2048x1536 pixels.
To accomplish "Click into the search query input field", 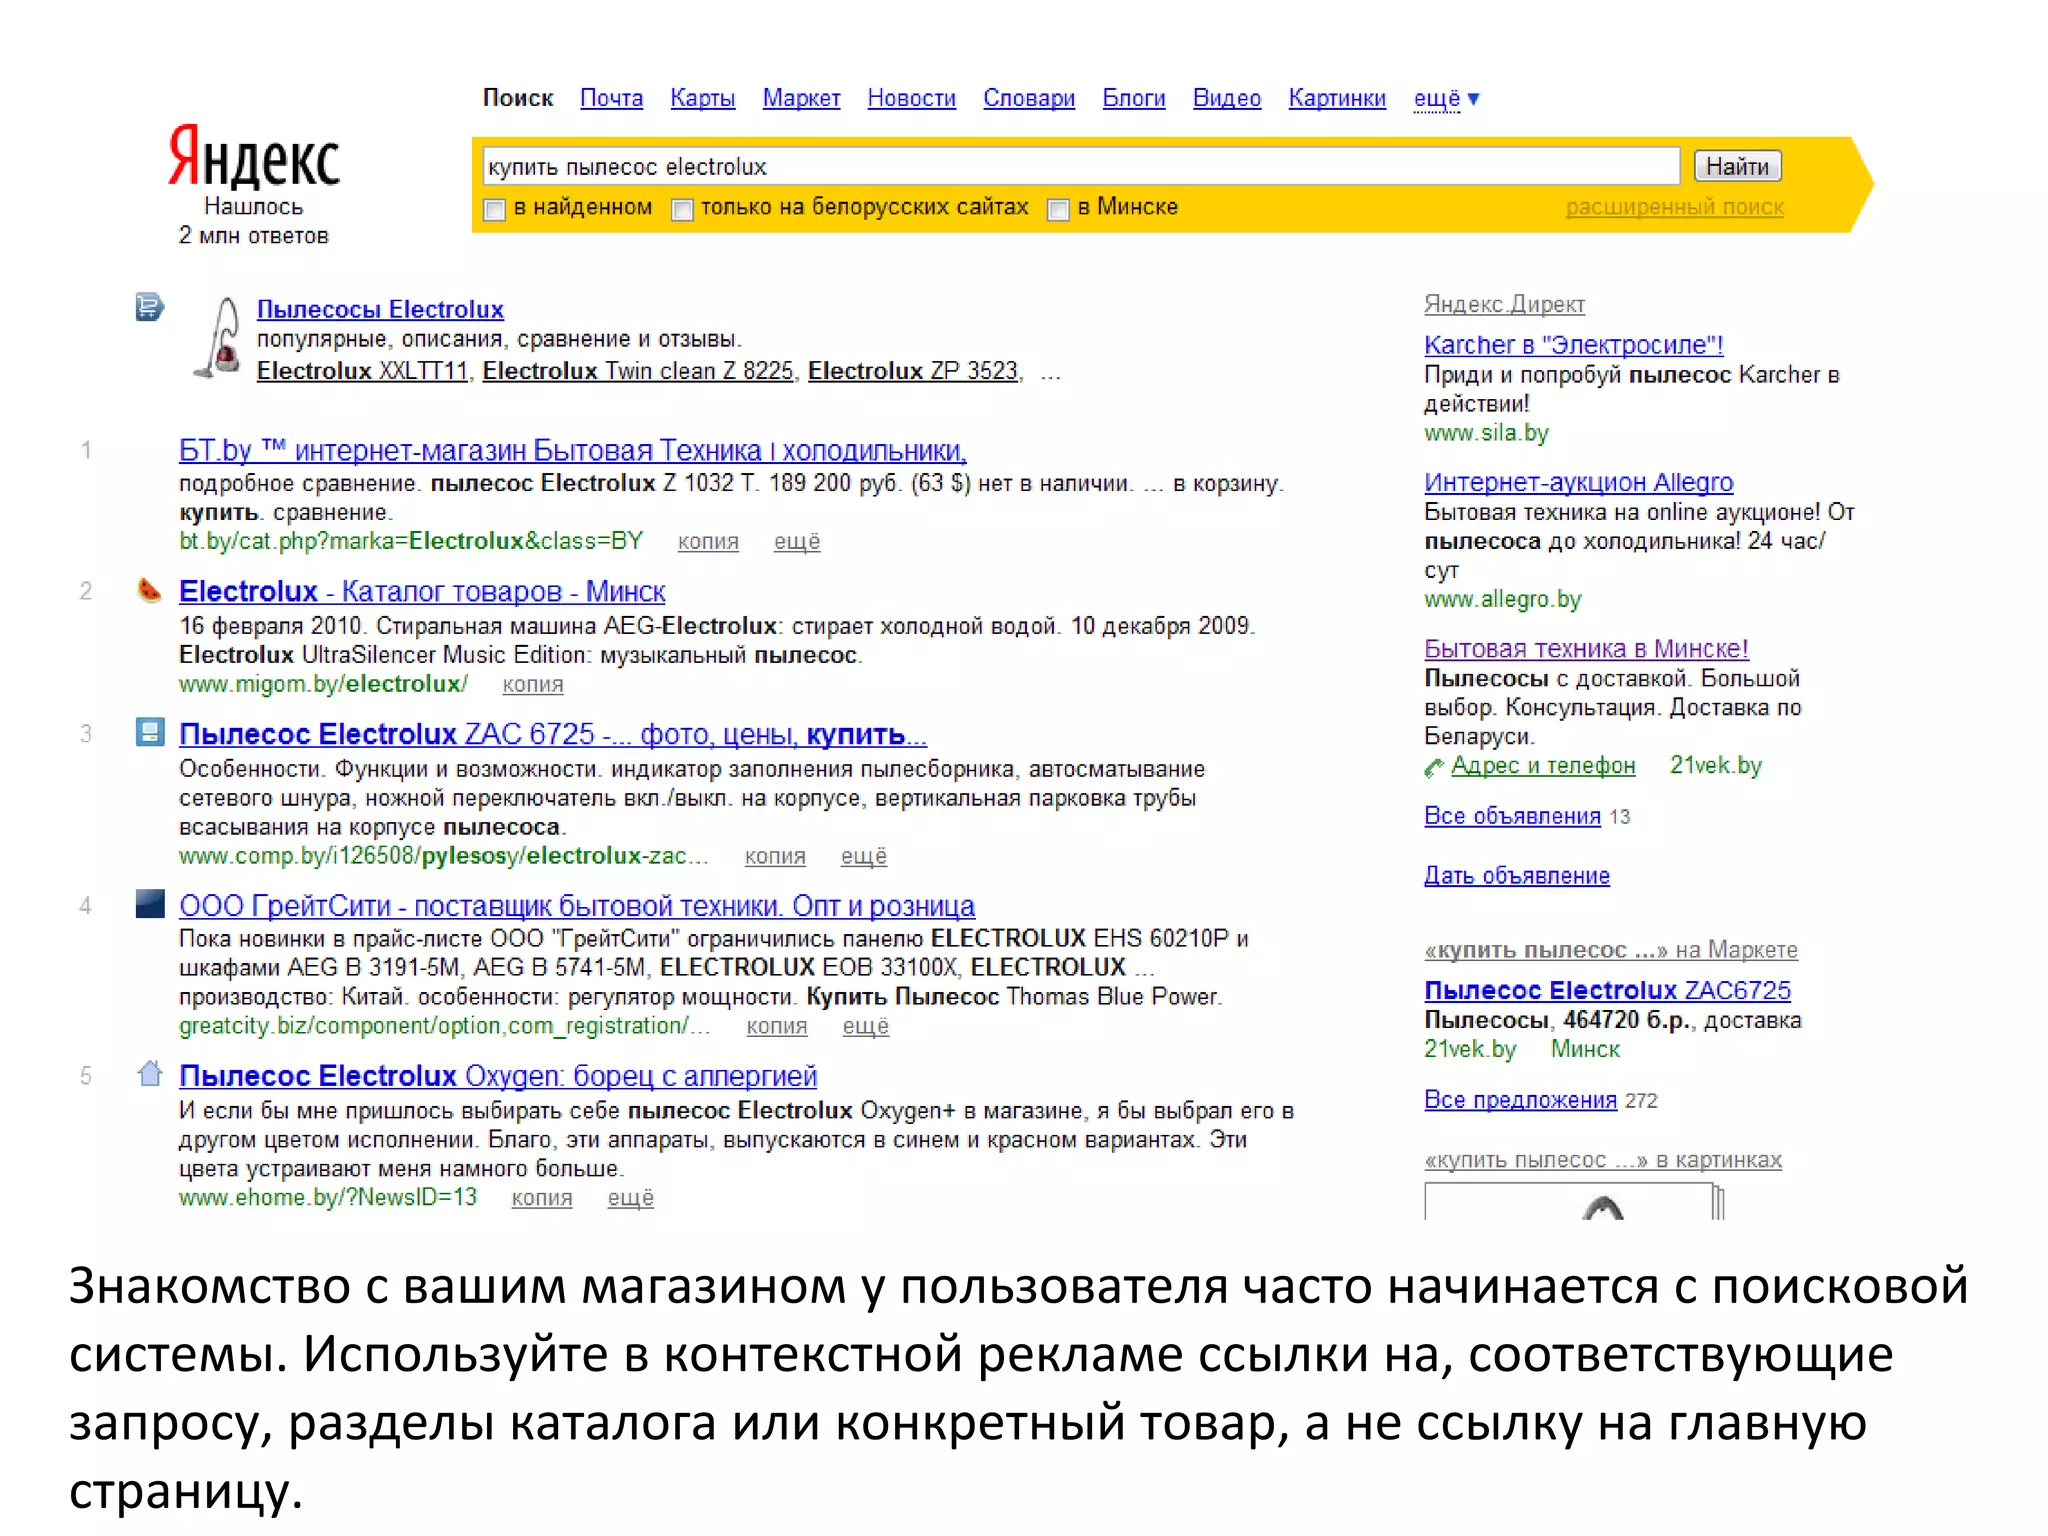I will coord(1081,166).
